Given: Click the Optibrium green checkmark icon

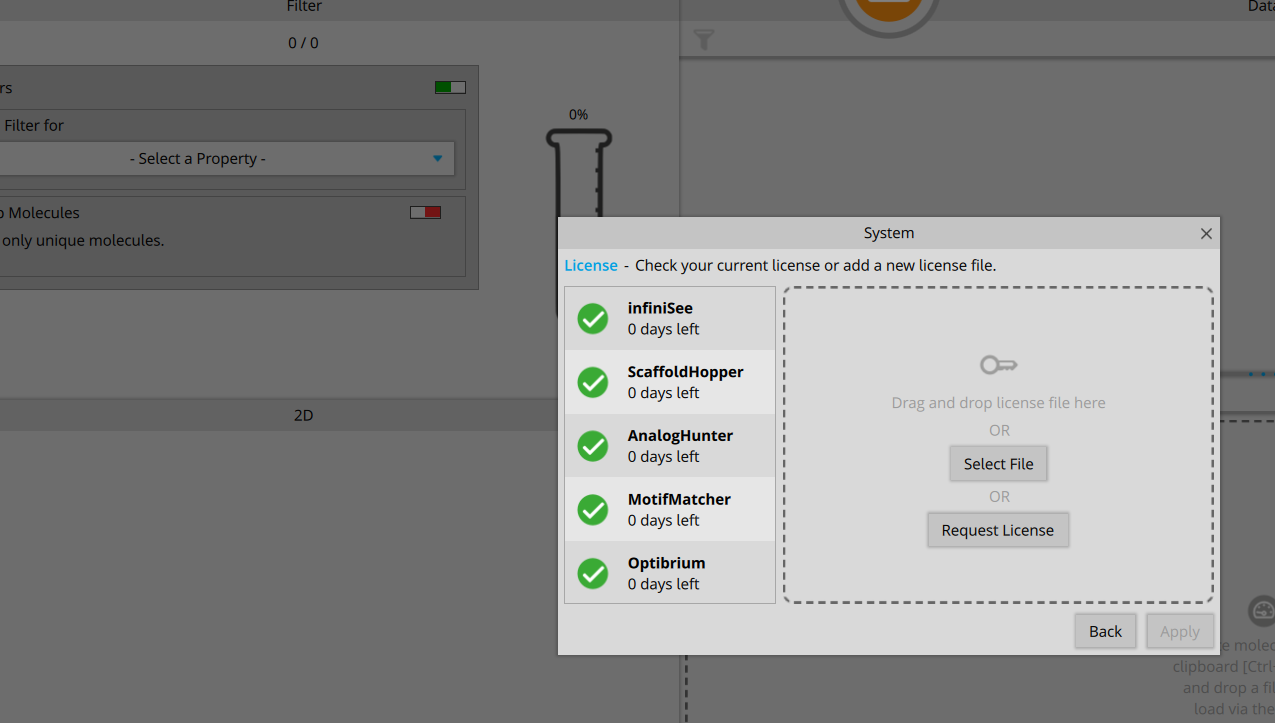Looking at the screenshot, I should pyautogui.click(x=593, y=573).
